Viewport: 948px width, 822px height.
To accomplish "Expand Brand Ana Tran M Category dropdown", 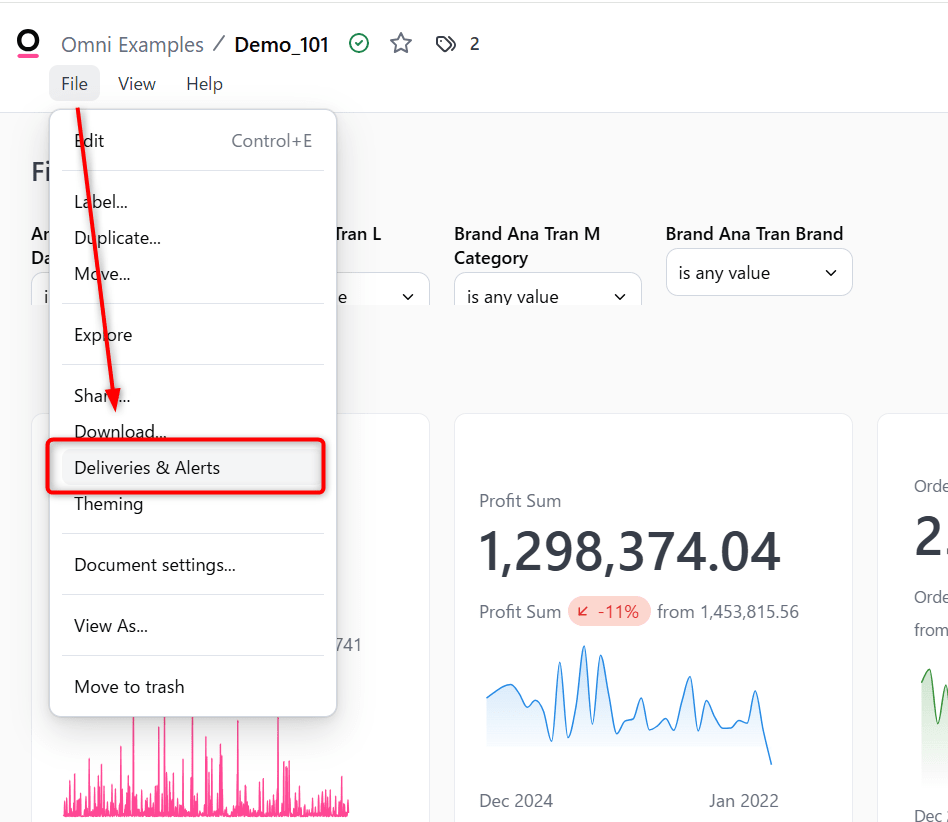I will [x=548, y=290].
